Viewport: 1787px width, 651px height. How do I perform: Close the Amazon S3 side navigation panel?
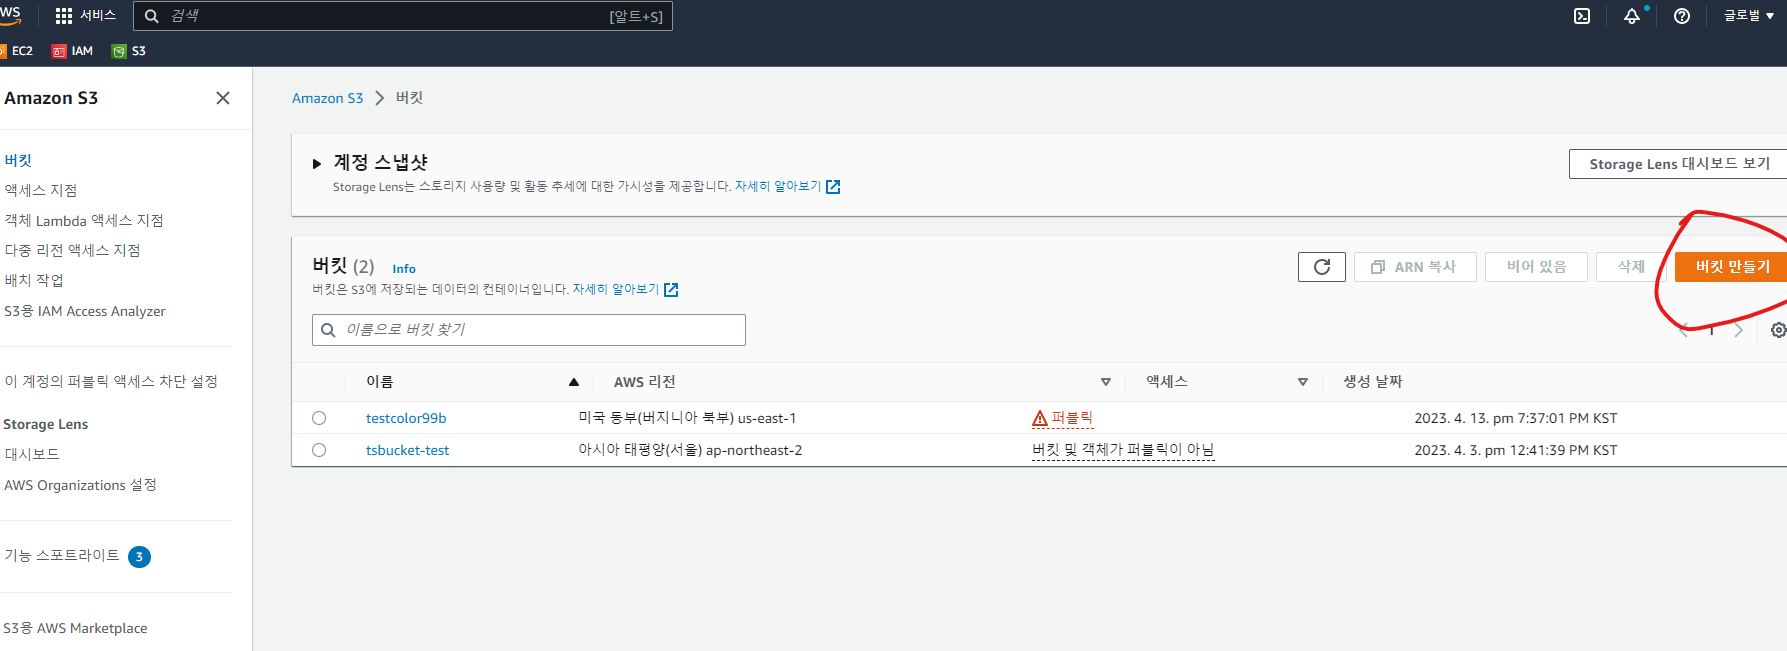[223, 98]
